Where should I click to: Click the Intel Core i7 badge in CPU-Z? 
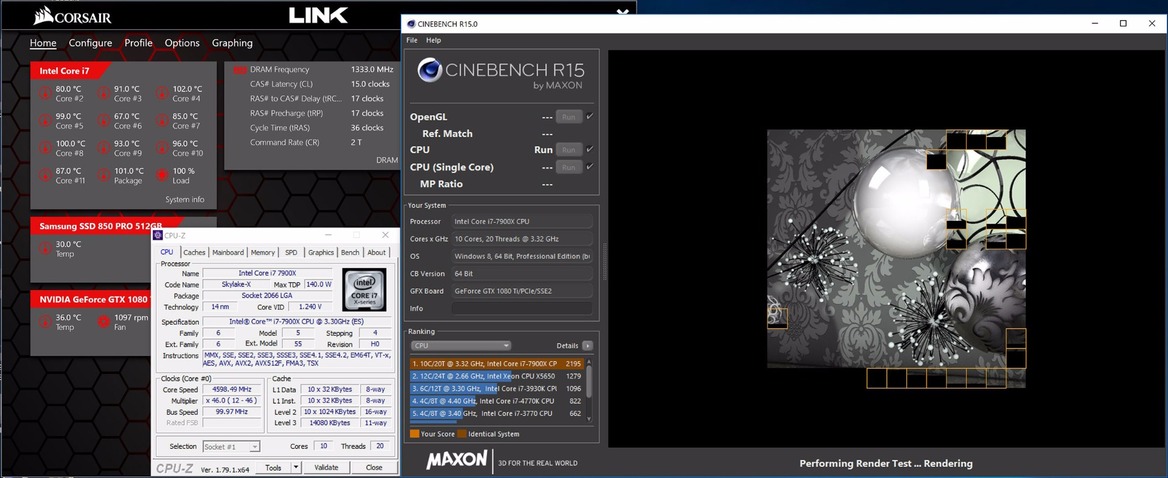(x=364, y=289)
